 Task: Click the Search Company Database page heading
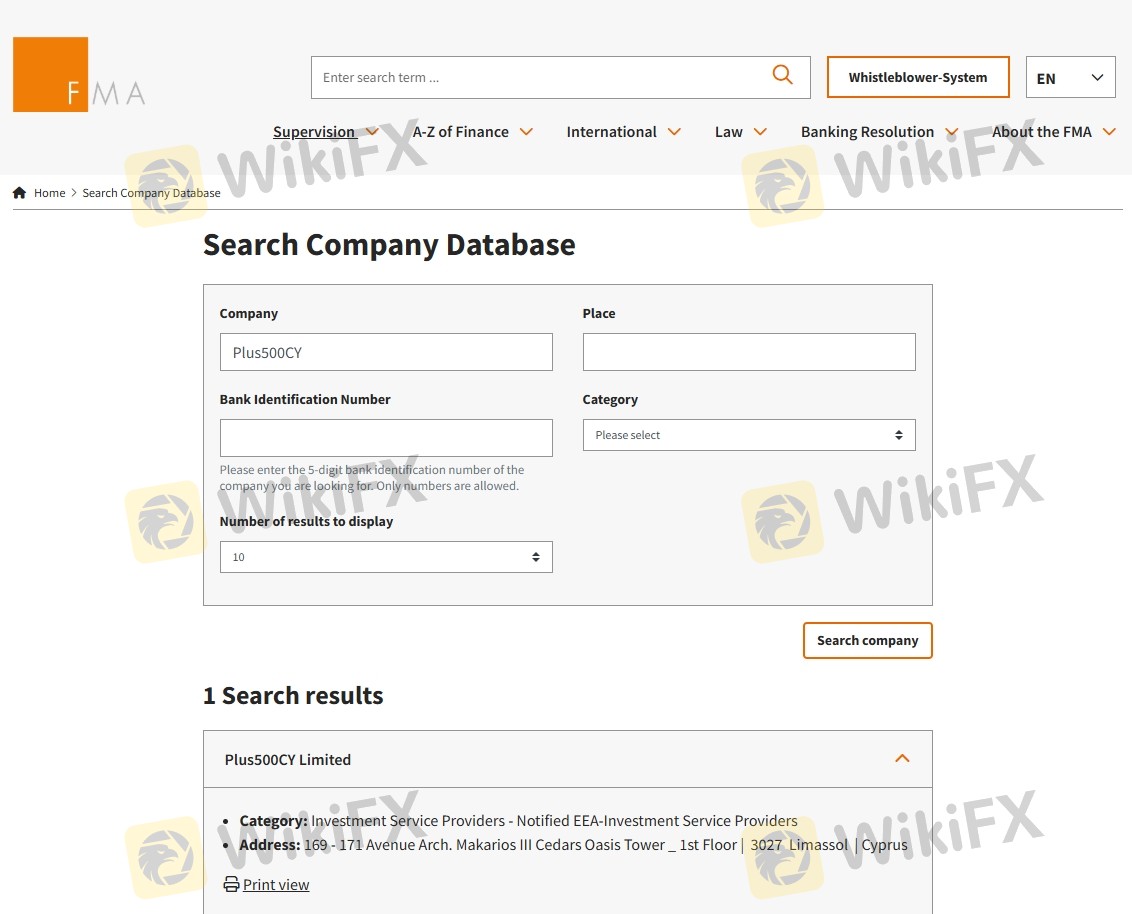click(x=389, y=245)
